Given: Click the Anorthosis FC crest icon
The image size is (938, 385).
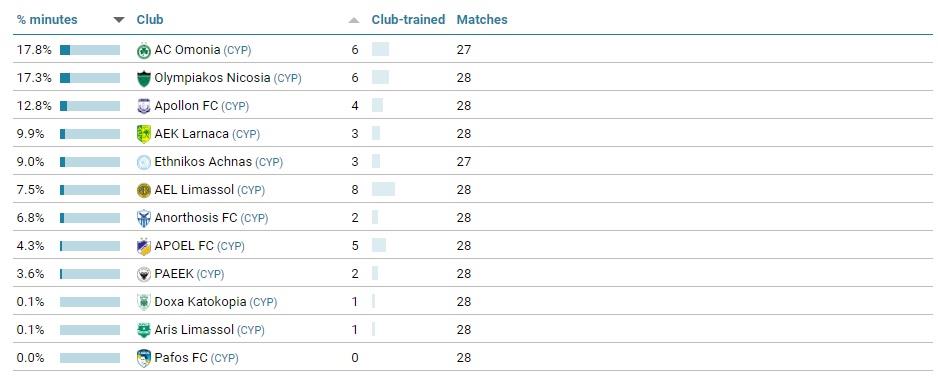Looking at the screenshot, I should pyautogui.click(x=144, y=218).
